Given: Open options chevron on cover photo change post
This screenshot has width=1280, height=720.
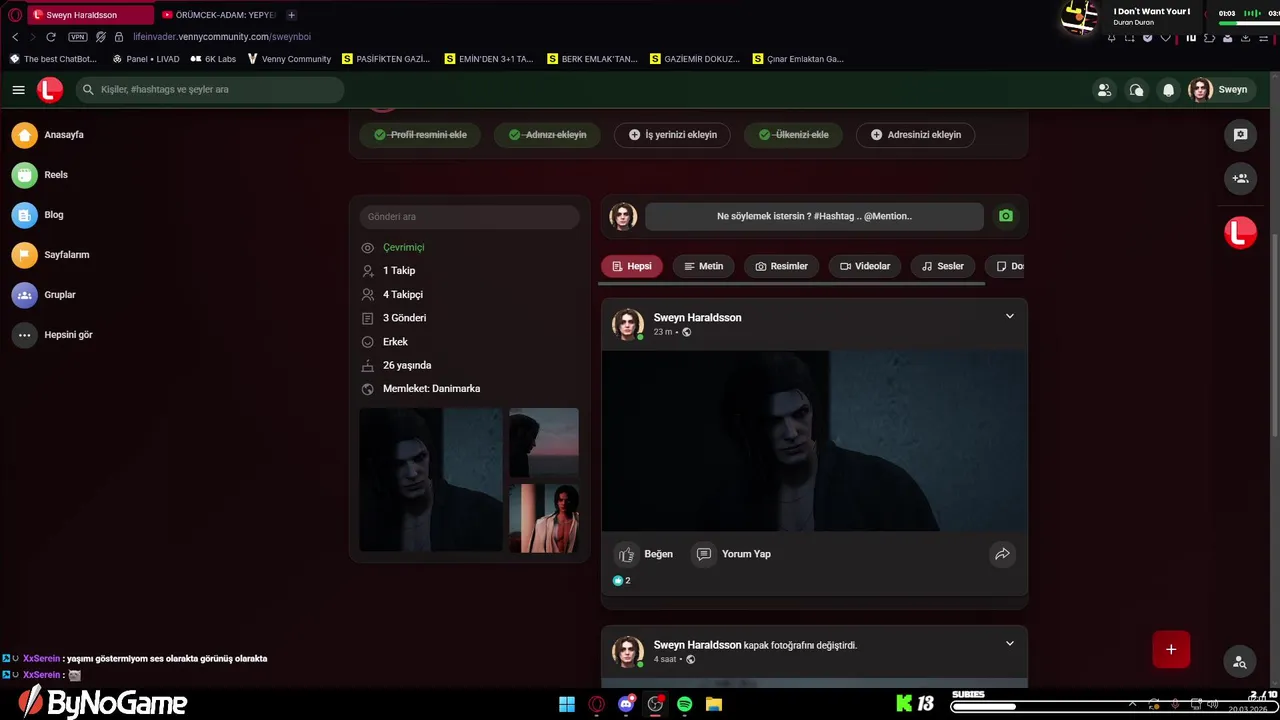Looking at the screenshot, I should tap(1009, 644).
